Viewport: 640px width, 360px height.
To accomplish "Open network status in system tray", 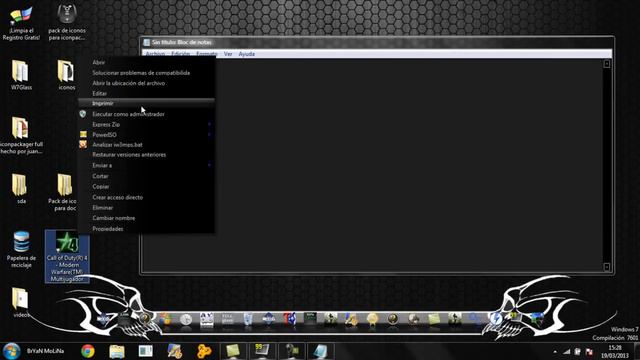I will coord(567,351).
